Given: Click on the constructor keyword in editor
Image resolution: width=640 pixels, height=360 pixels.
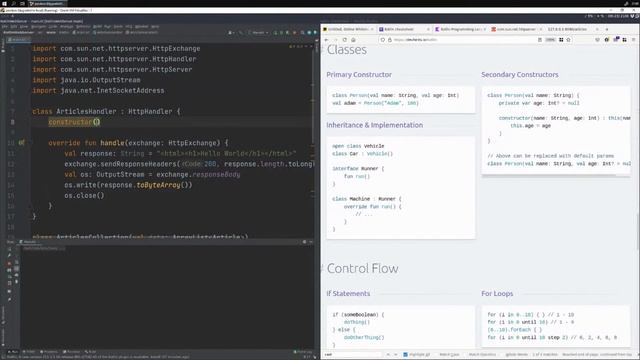Looking at the screenshot, I should 70,122.
